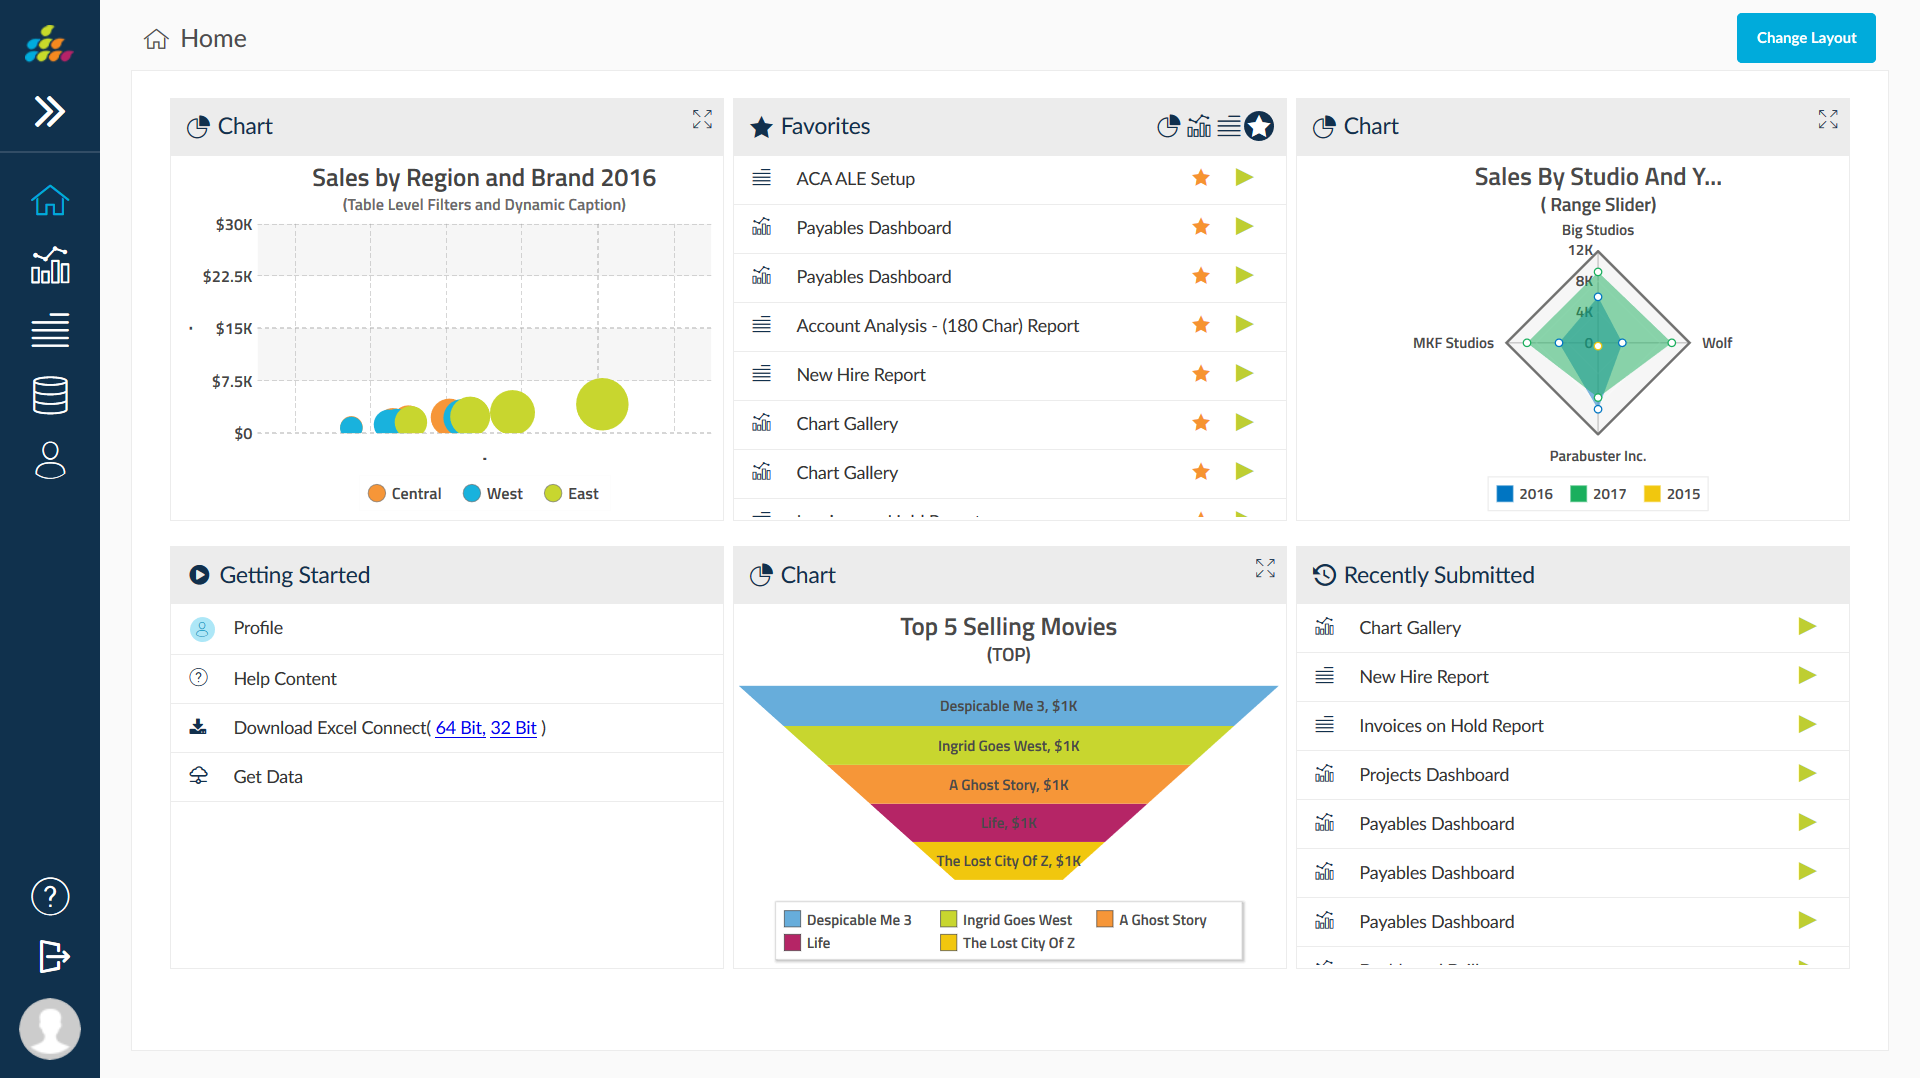Expand Top 5 Selling Movies chart fullscreen

(x=1265, y=568)
